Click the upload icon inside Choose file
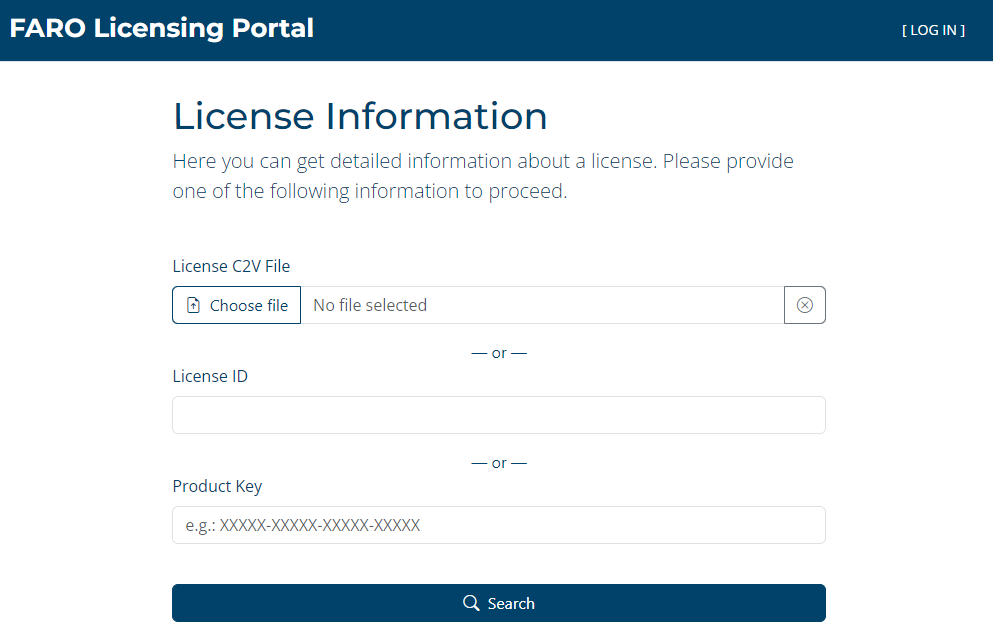This screenshot has width=993, height=641. (x=194, y=306)
